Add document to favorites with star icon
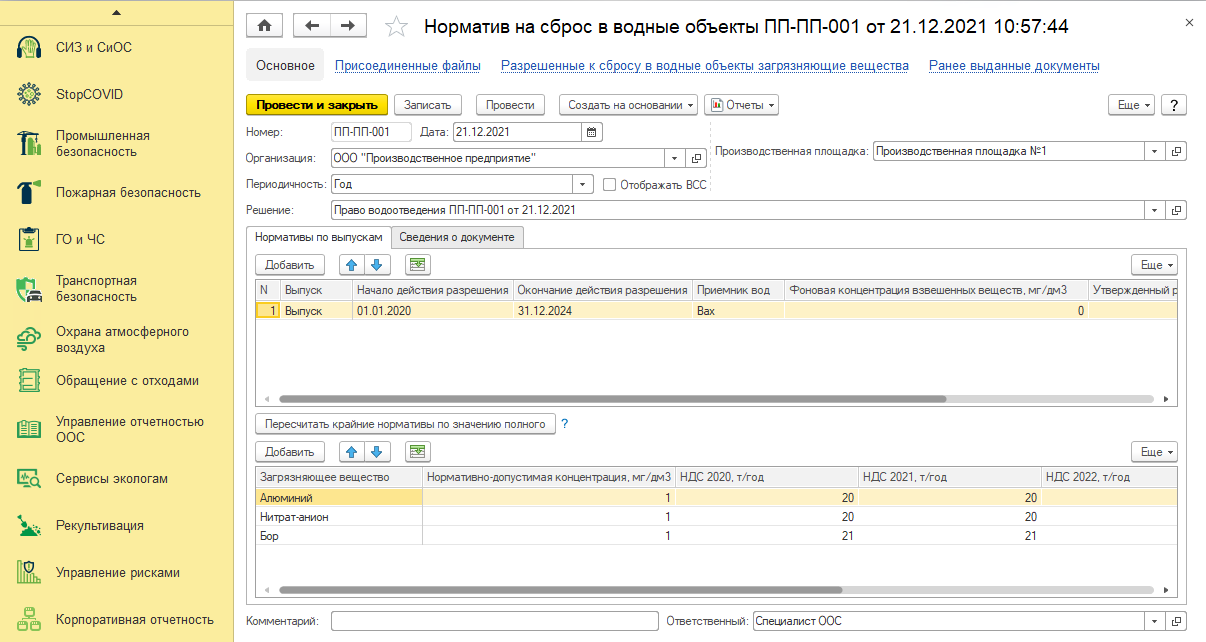Image resolution: width=1206 pixels, height=642 pixels. pyautogui.click(x=396, y=27)
